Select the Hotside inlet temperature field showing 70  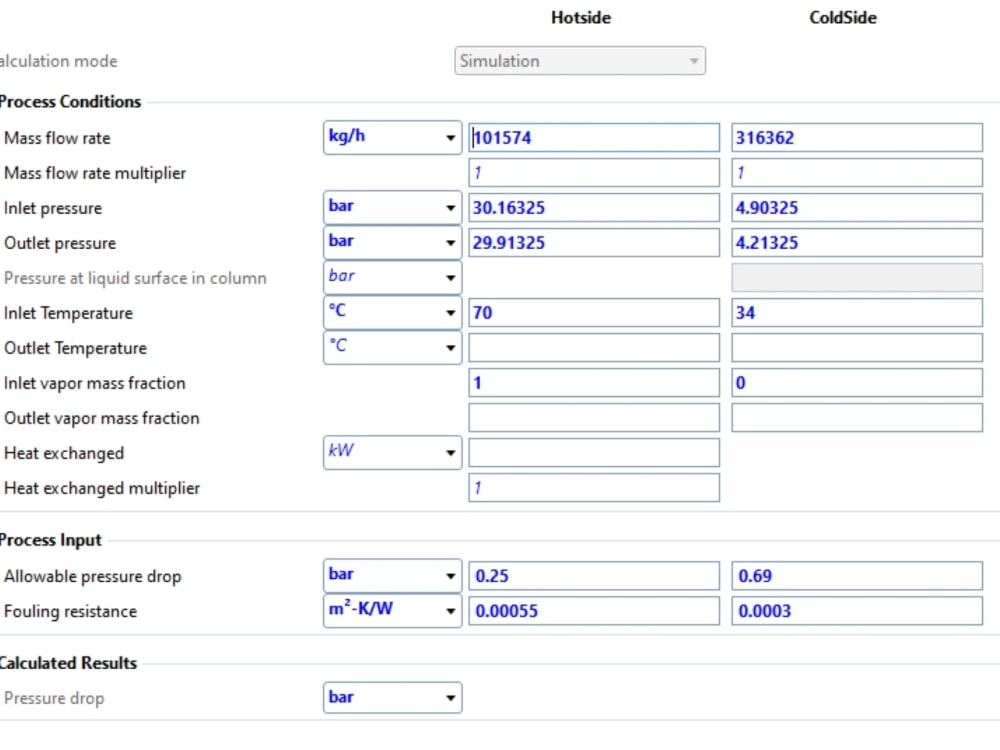pos(594,312)
